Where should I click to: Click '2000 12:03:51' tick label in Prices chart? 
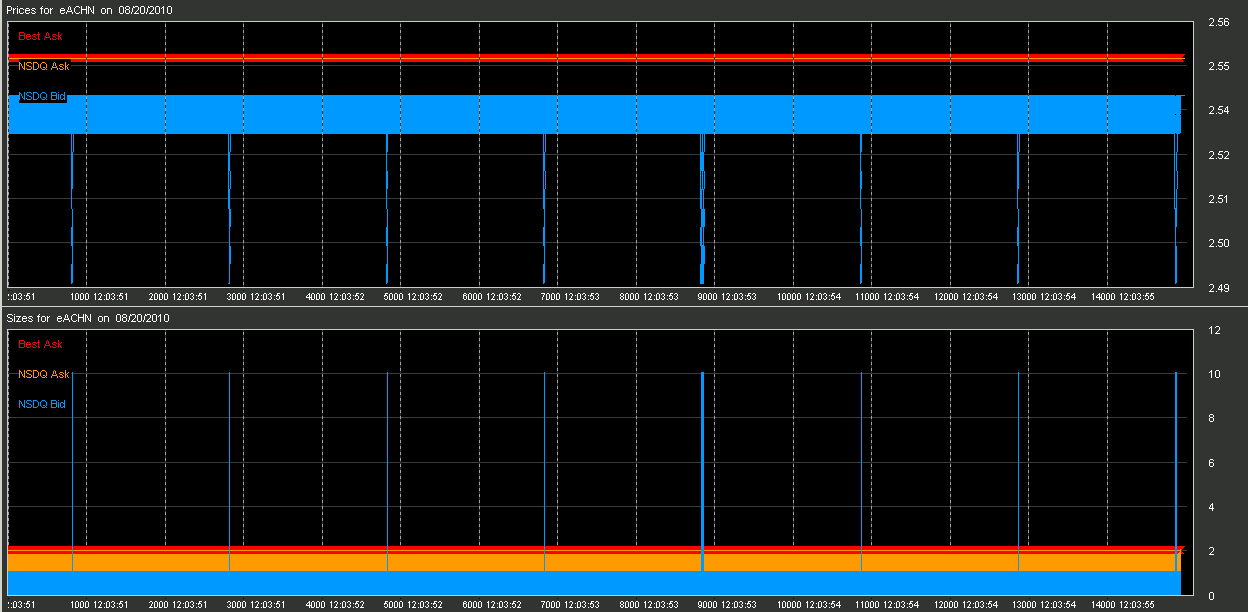pos(178,297)
